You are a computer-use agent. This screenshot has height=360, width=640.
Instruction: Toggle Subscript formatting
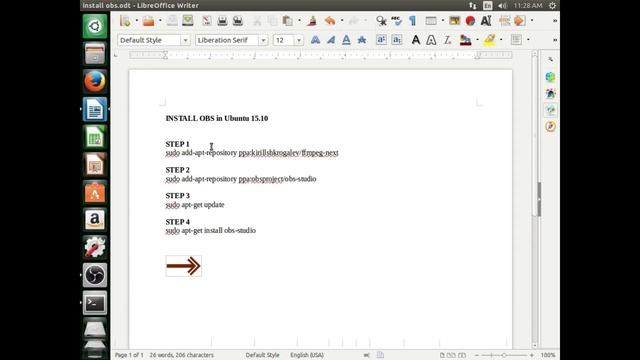396,40
